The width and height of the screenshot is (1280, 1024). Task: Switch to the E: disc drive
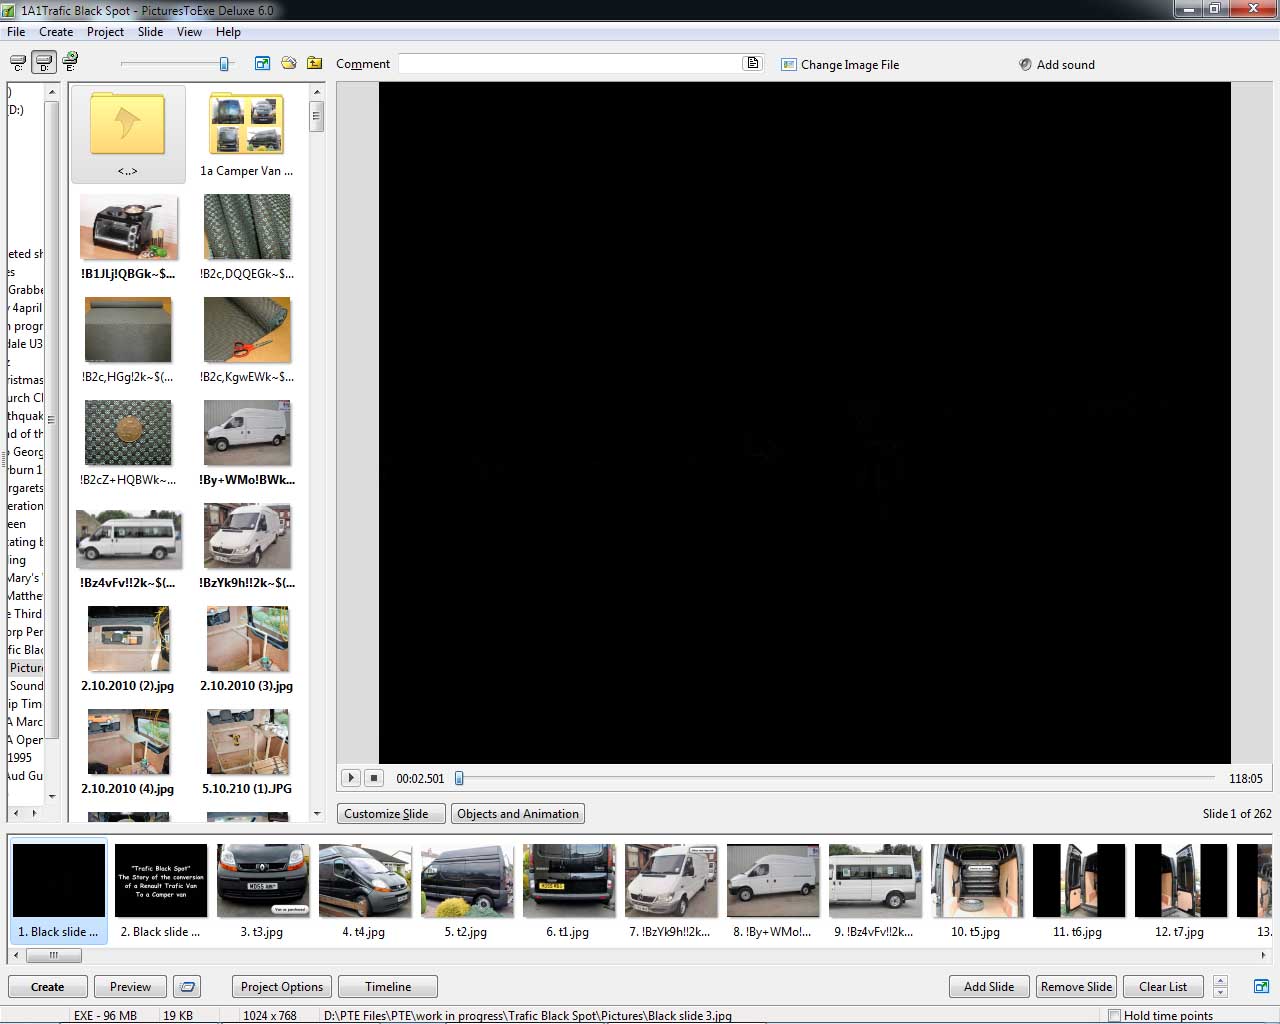point(70,63)
